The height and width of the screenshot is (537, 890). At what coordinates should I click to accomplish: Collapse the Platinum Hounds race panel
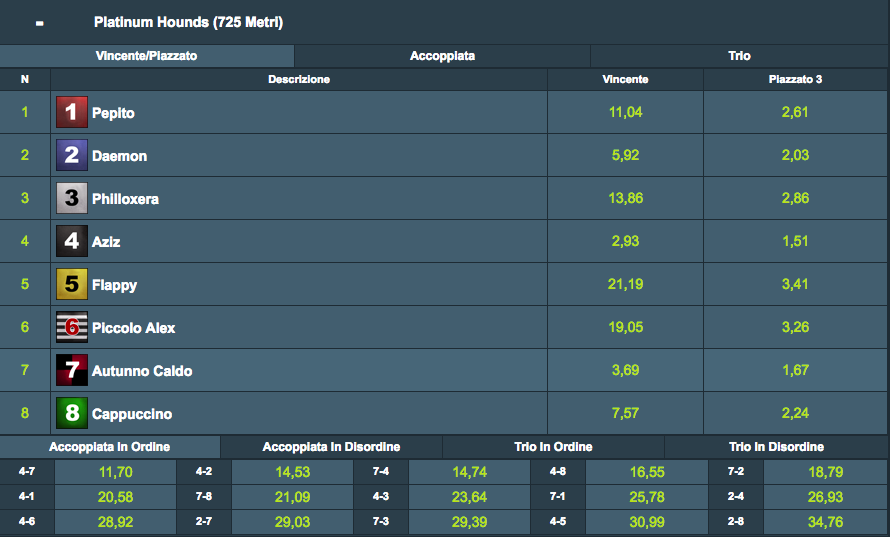(x=39, y=23)
